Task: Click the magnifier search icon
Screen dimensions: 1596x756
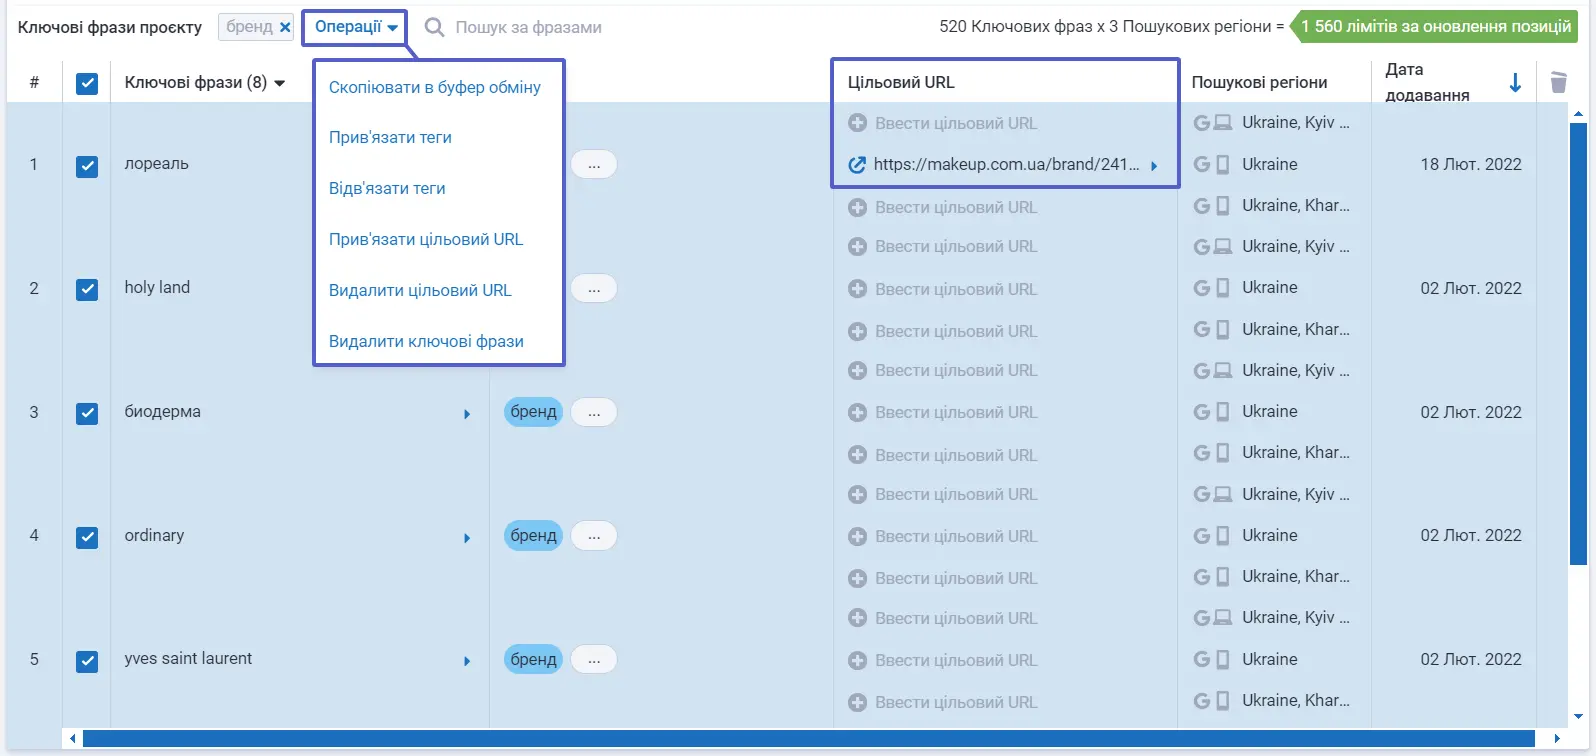Action: [x=434, y=27]
